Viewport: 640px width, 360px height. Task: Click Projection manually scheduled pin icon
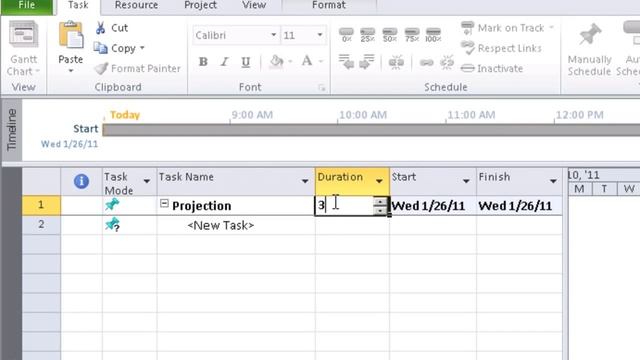(112, 204)
